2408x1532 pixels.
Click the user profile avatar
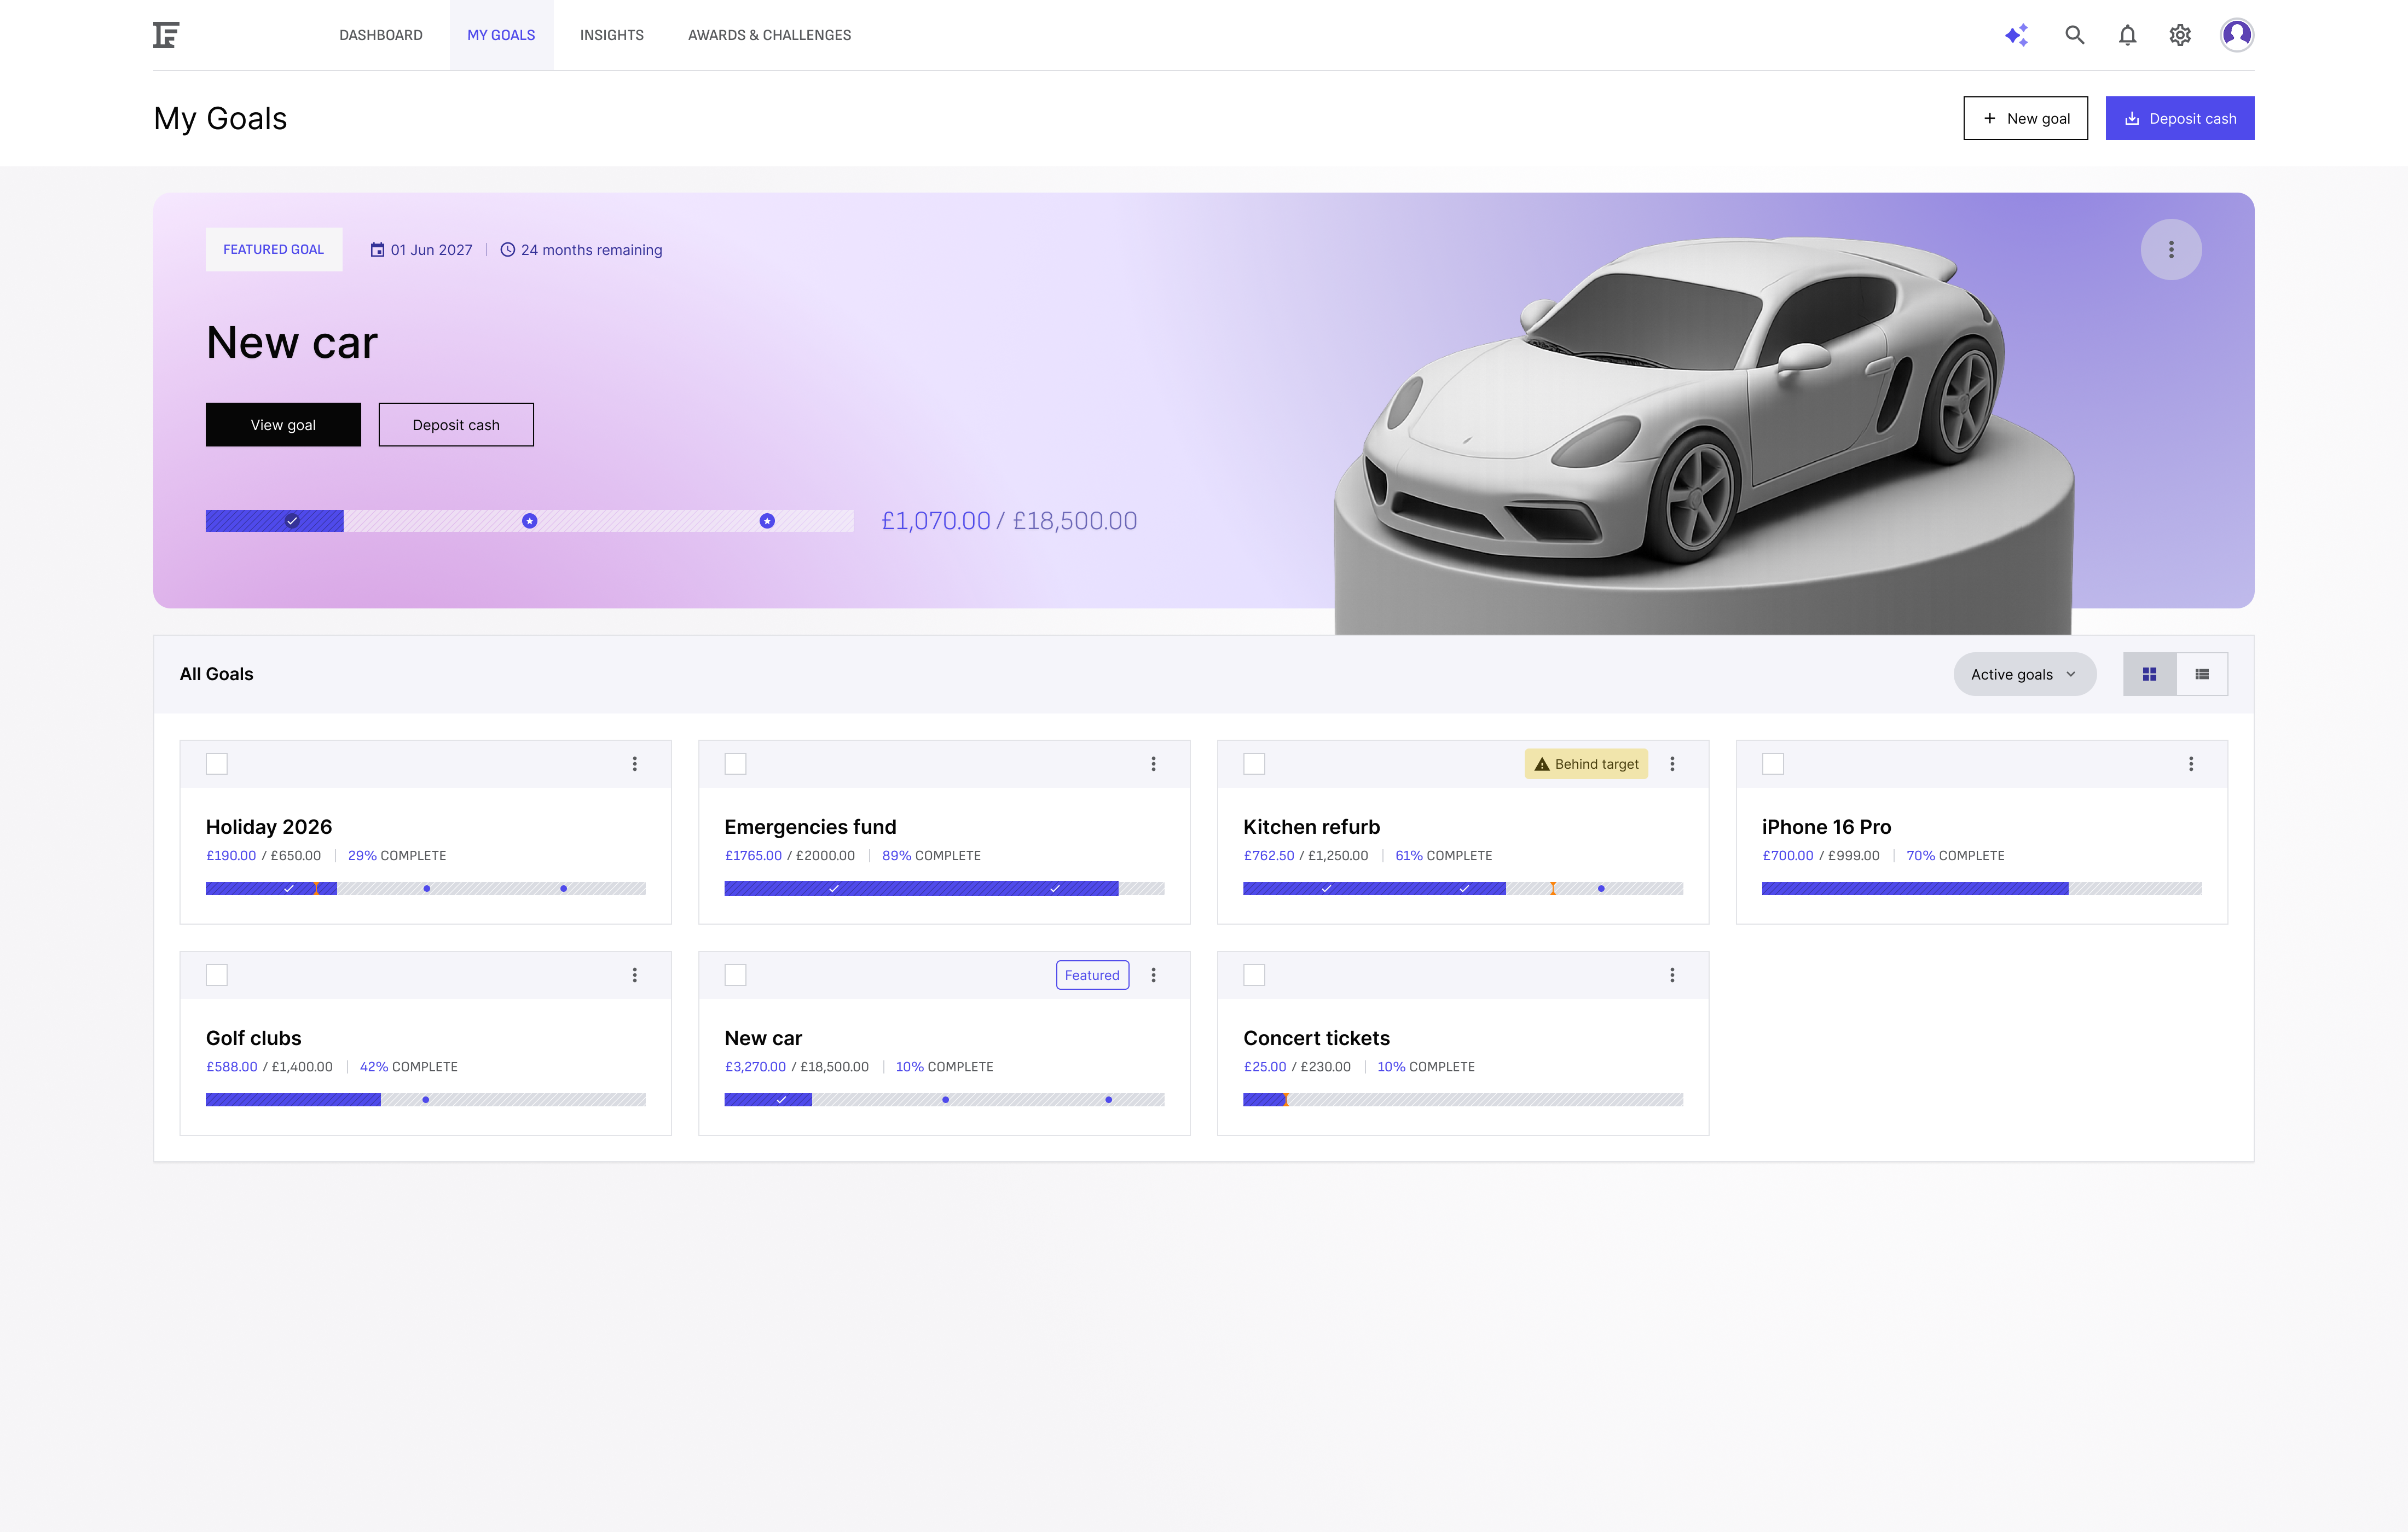click(x=2236, y=35)
